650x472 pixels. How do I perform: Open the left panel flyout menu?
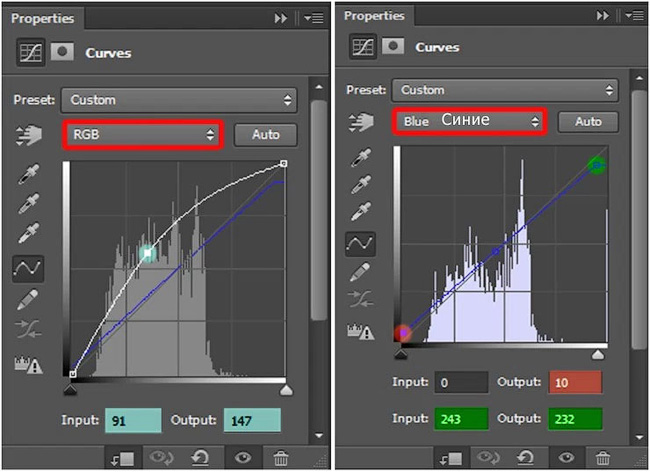[x=314, y=18]
